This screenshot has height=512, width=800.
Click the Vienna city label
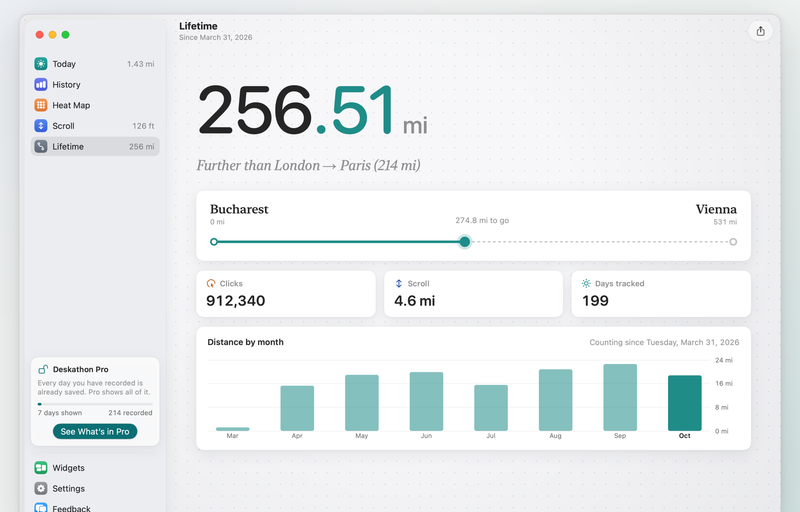tap(716, 209)
